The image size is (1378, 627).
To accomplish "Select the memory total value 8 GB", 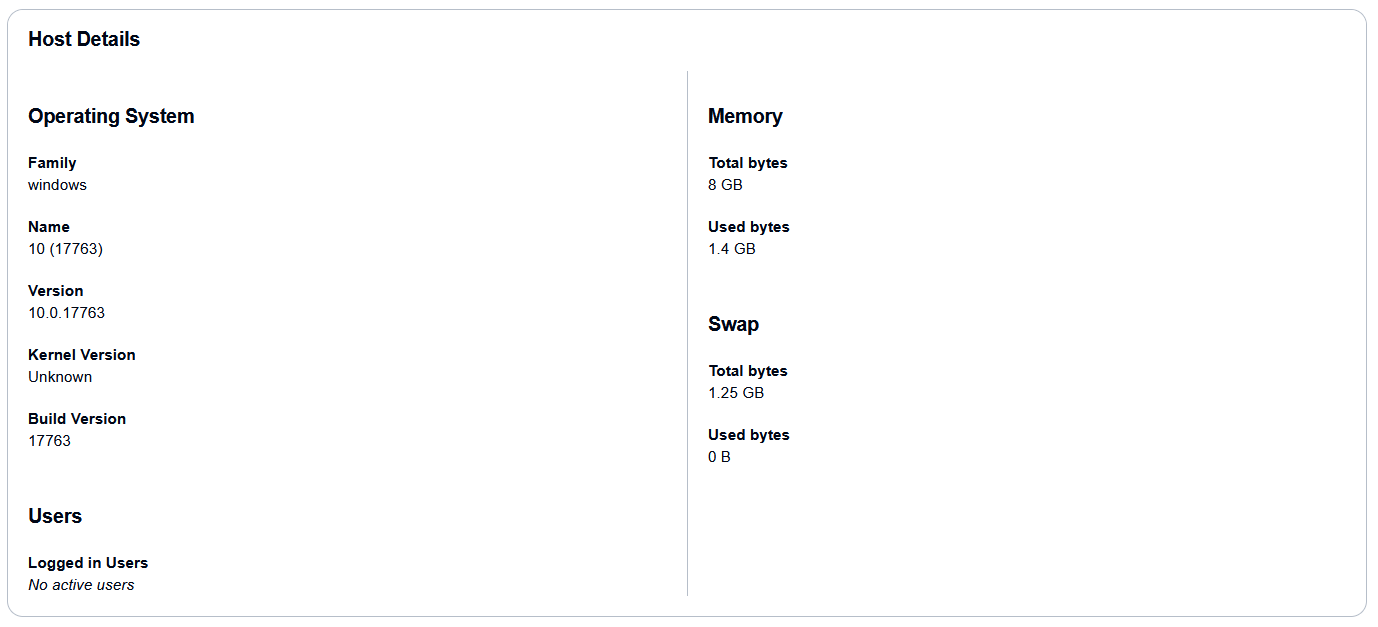I will pyautogui.click(x=725, y=185).
